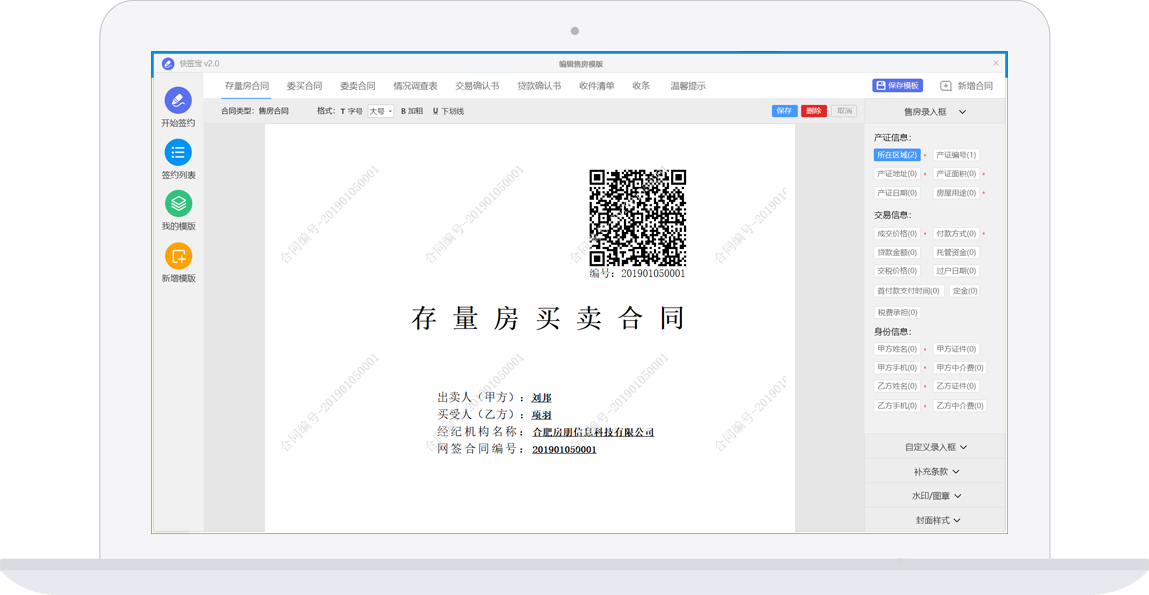Image resolution: width=1149 pixels, height=595 pixels.
Task: Toggle the 所在区域(2) field tag
Action: click(x=896, y=155)
